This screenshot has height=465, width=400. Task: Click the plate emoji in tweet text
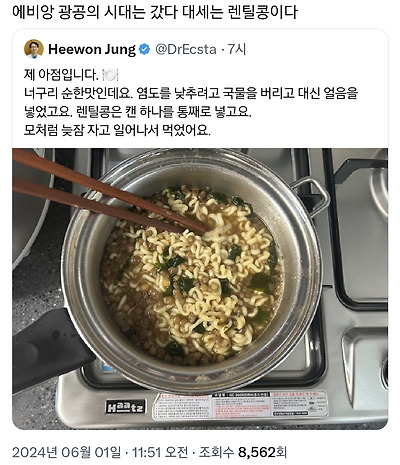pos(110,75)
